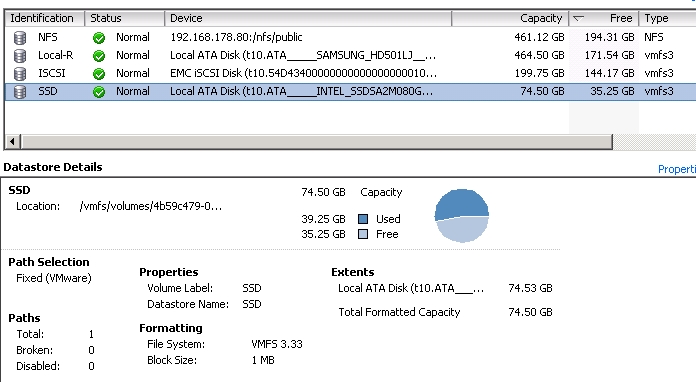The width and height of the screenshot is (696, 382).
Task: Click capacity value 464.50 GB
Action: (539, 55)
